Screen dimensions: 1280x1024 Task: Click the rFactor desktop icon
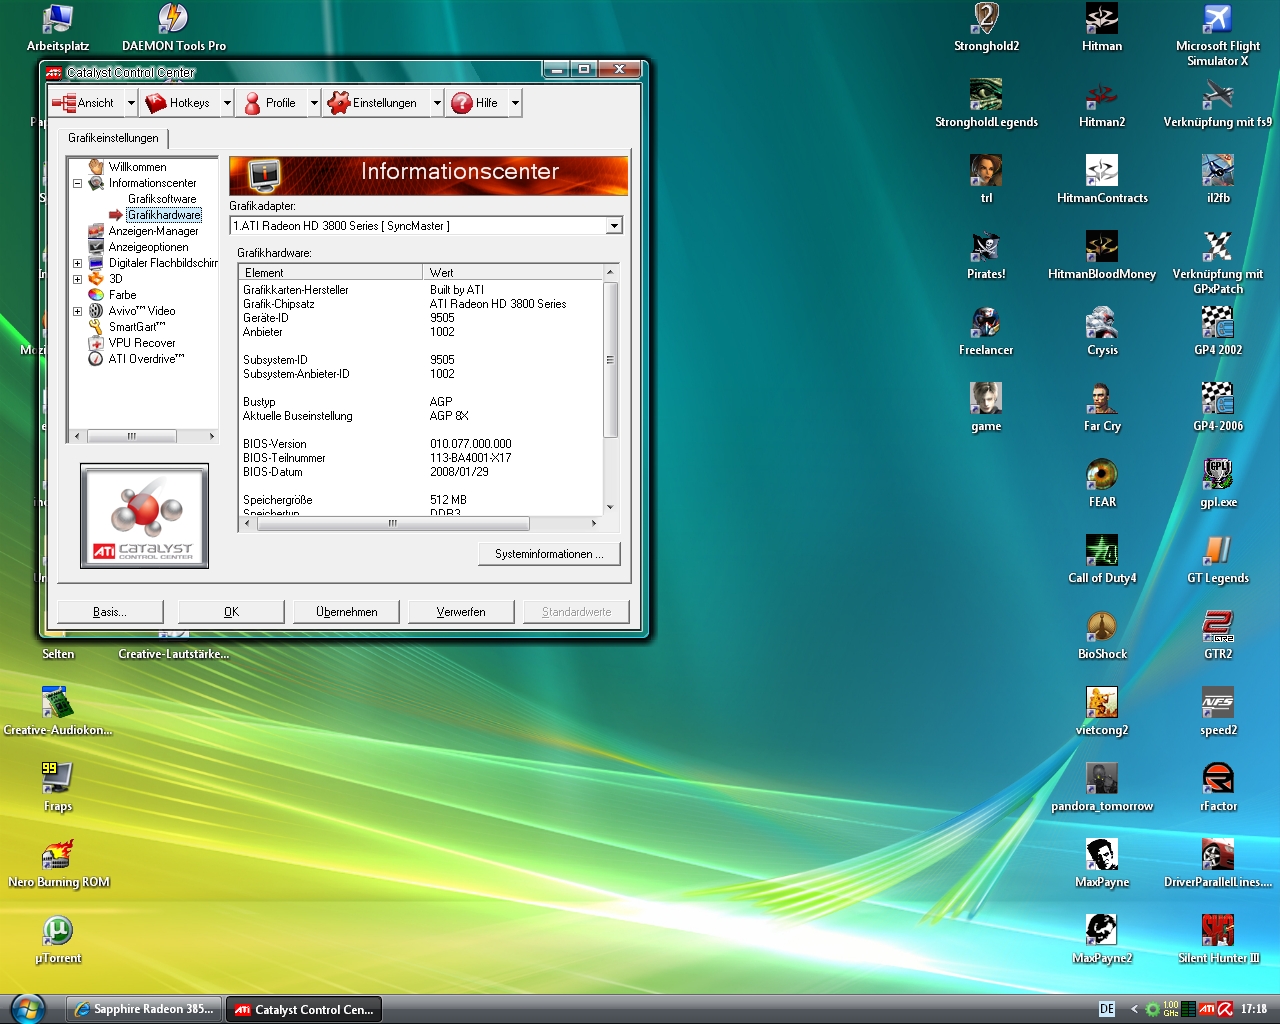coord(1218,788)
